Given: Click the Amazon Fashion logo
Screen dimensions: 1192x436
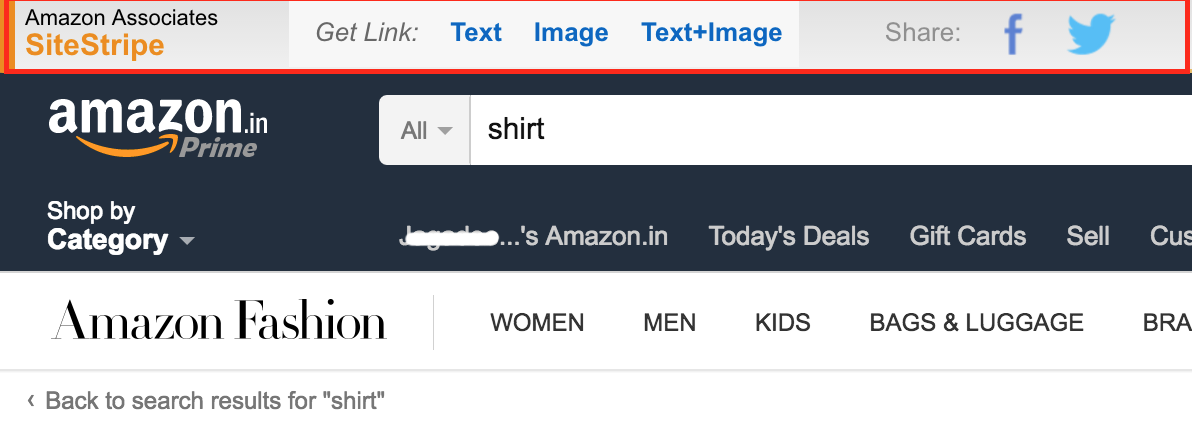Looking at the screenshot, I should [x=219, y=322].
